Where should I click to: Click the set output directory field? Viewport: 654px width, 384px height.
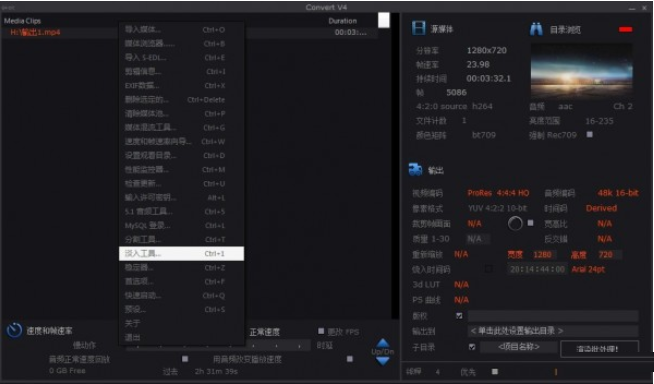[553, 331]
